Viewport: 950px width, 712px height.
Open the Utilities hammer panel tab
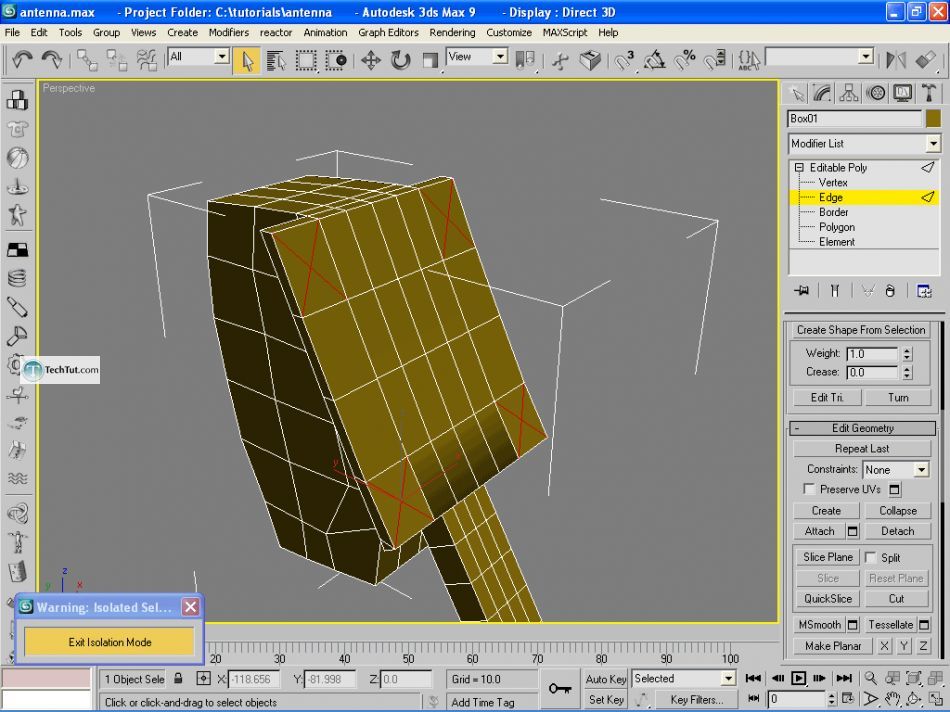tap(928, 93)
